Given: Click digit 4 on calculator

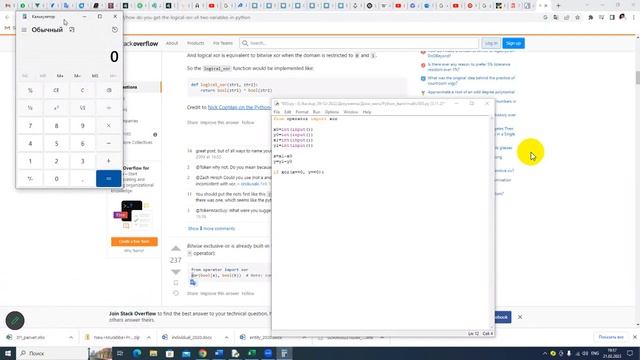Looking at the screenshot, I should tap(30, 143).
